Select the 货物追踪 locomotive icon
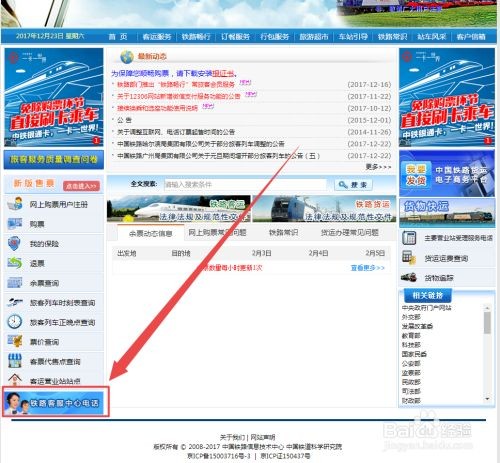500x463 pixels. (x=409, y=277)
